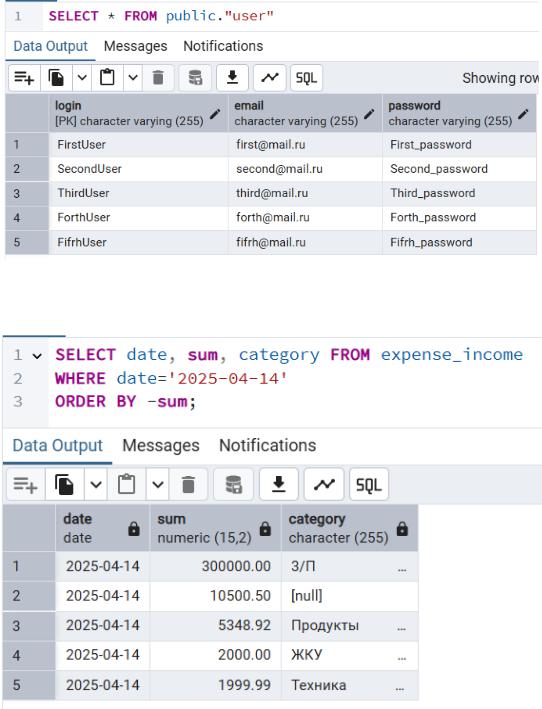Viewport: 542px width, 709px height.
Task: Click Save data changes icon in lower toolbar
Action: (233, 485)
